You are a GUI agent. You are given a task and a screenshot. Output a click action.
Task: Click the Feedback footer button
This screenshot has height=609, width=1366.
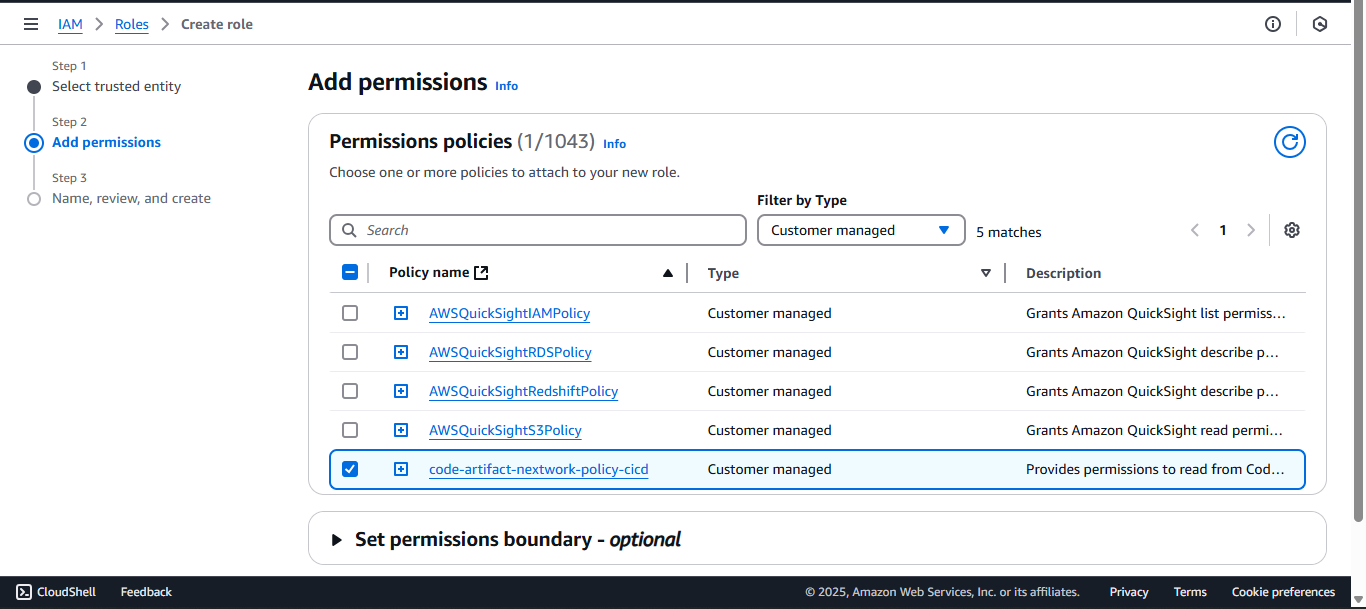coord(146,592)
